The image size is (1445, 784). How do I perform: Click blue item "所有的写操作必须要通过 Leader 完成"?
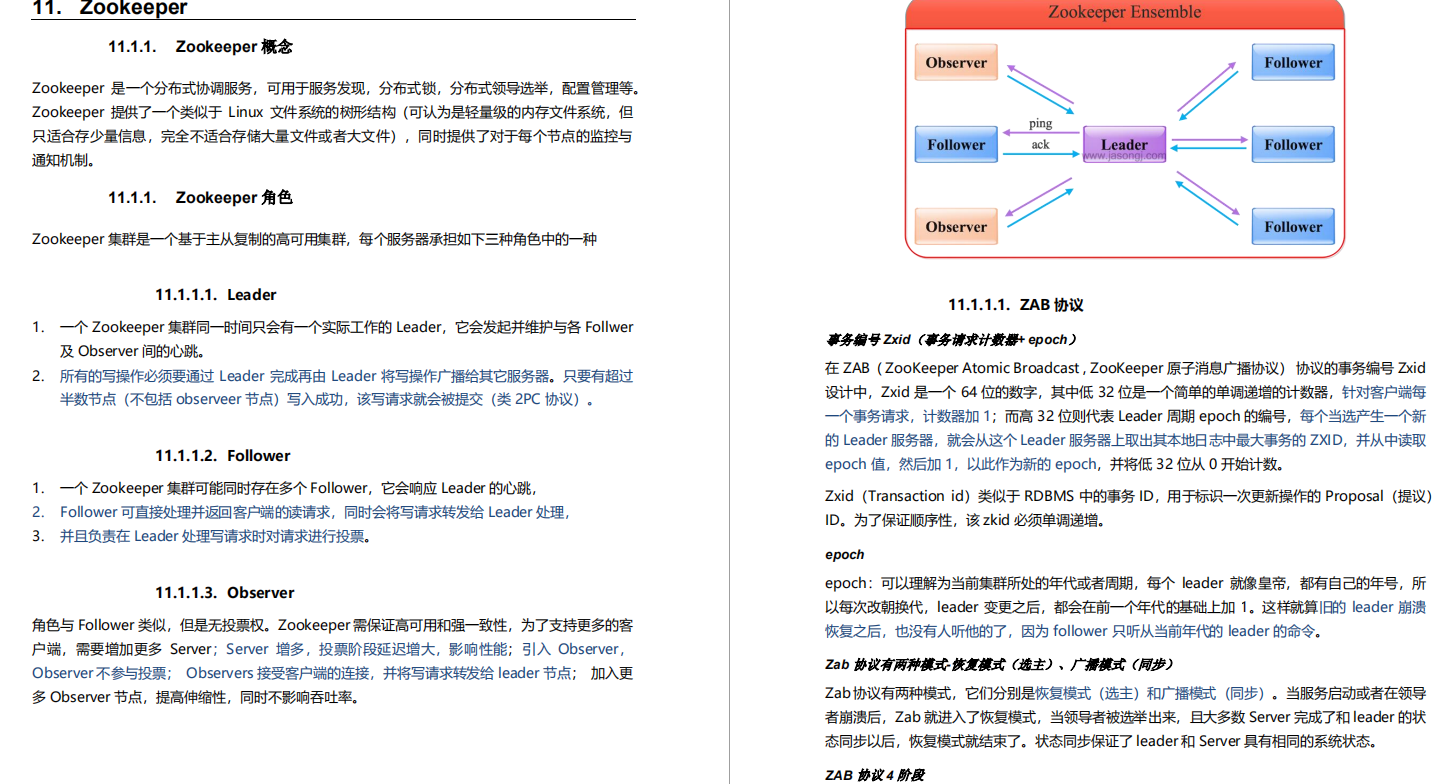click(x=346, y=376)
